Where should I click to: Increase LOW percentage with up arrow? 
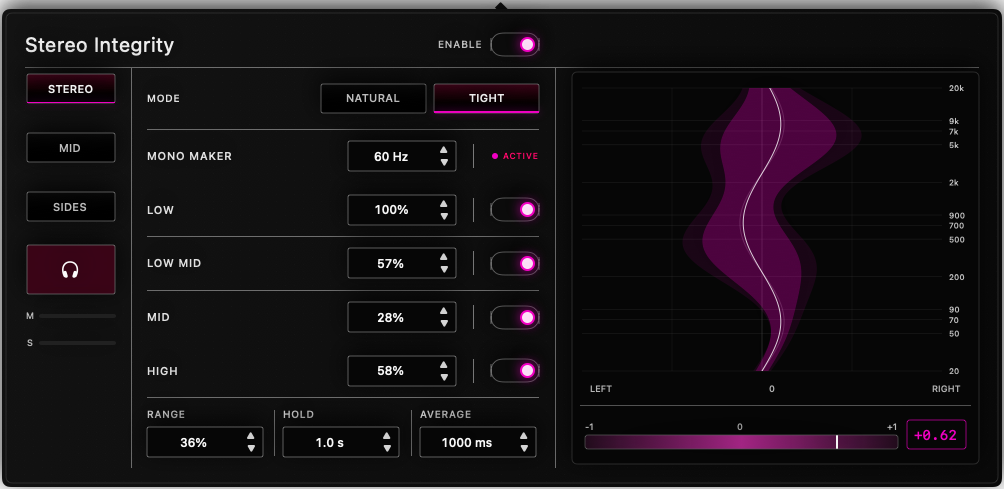click(444, 204)
